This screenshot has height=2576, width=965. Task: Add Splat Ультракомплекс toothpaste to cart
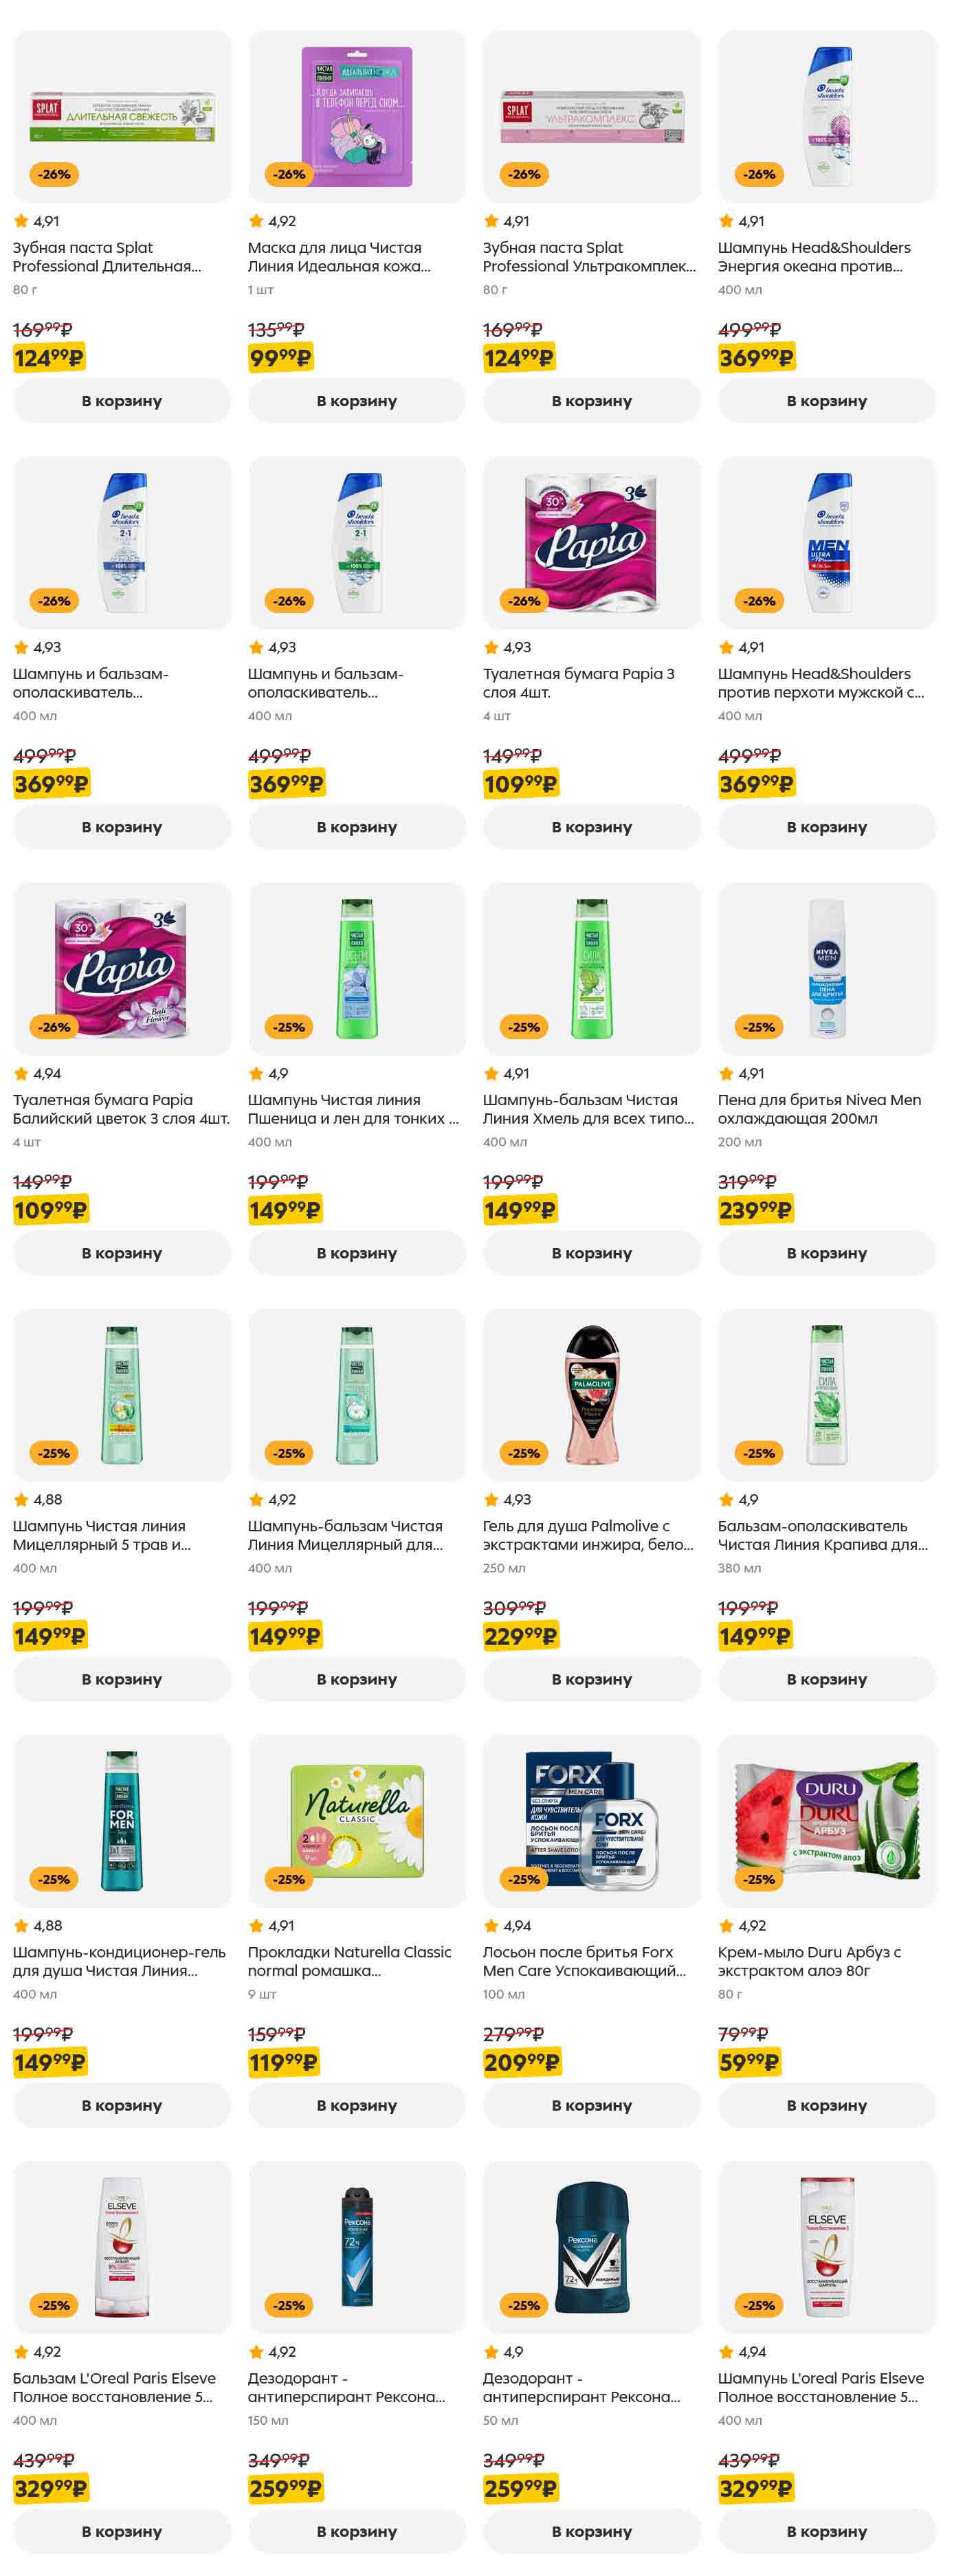pyautogui.click(x=592, y=401)
